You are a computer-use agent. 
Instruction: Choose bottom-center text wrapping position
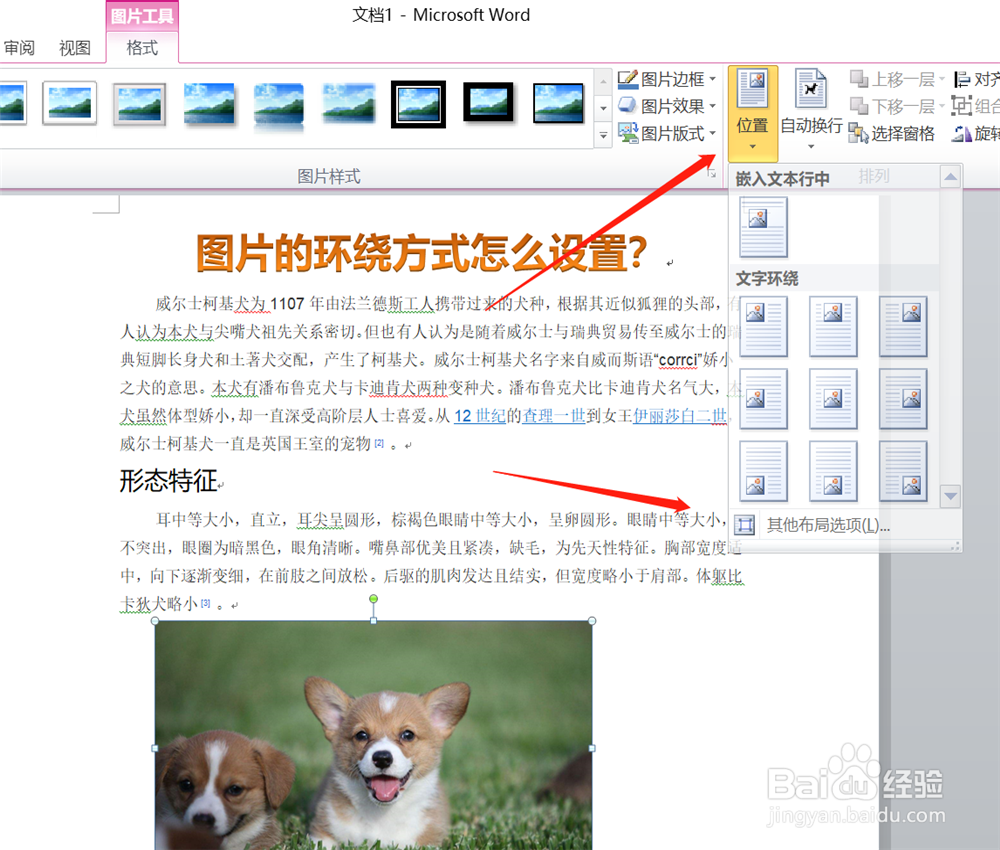(x=833, y=471)
